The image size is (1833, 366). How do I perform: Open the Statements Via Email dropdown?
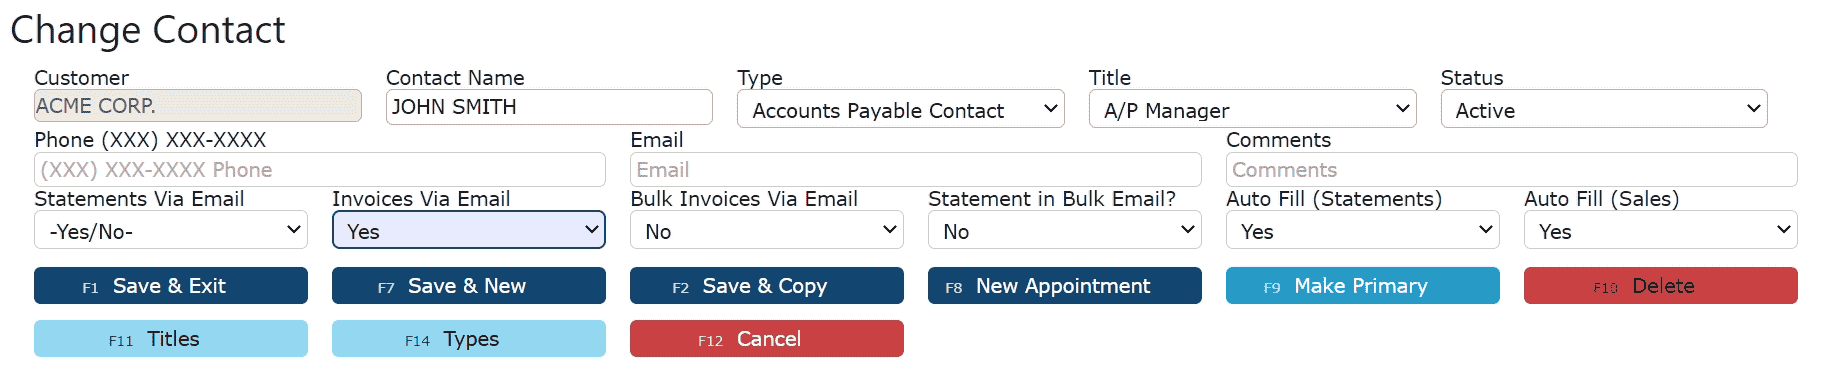(x=171, y=230)
